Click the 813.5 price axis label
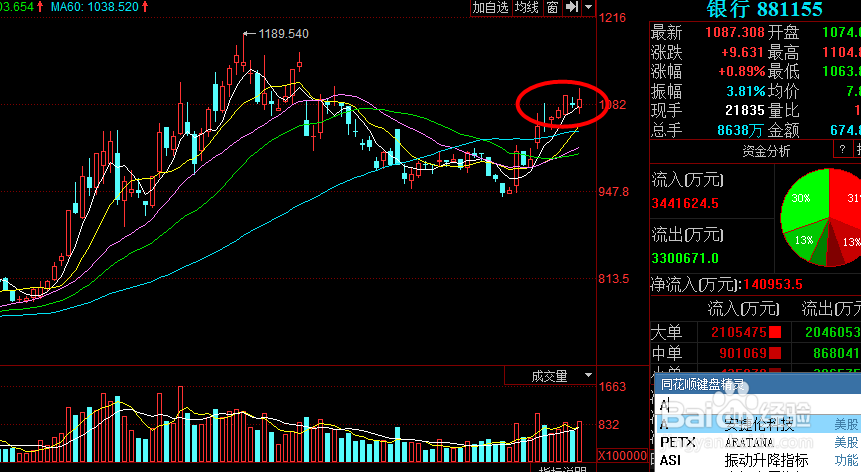Image resolution: width=861 pixels, height=472 pixels. tap(614, 279)
